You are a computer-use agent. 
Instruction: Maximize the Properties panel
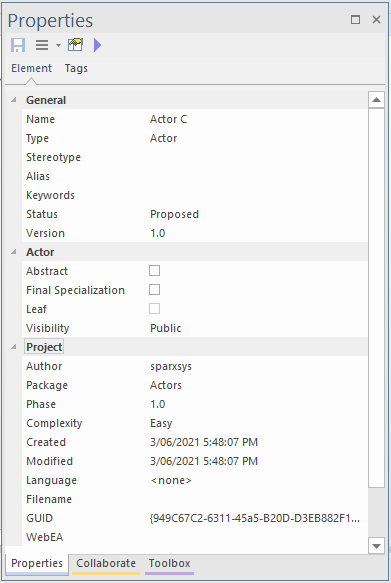[355, 19]
